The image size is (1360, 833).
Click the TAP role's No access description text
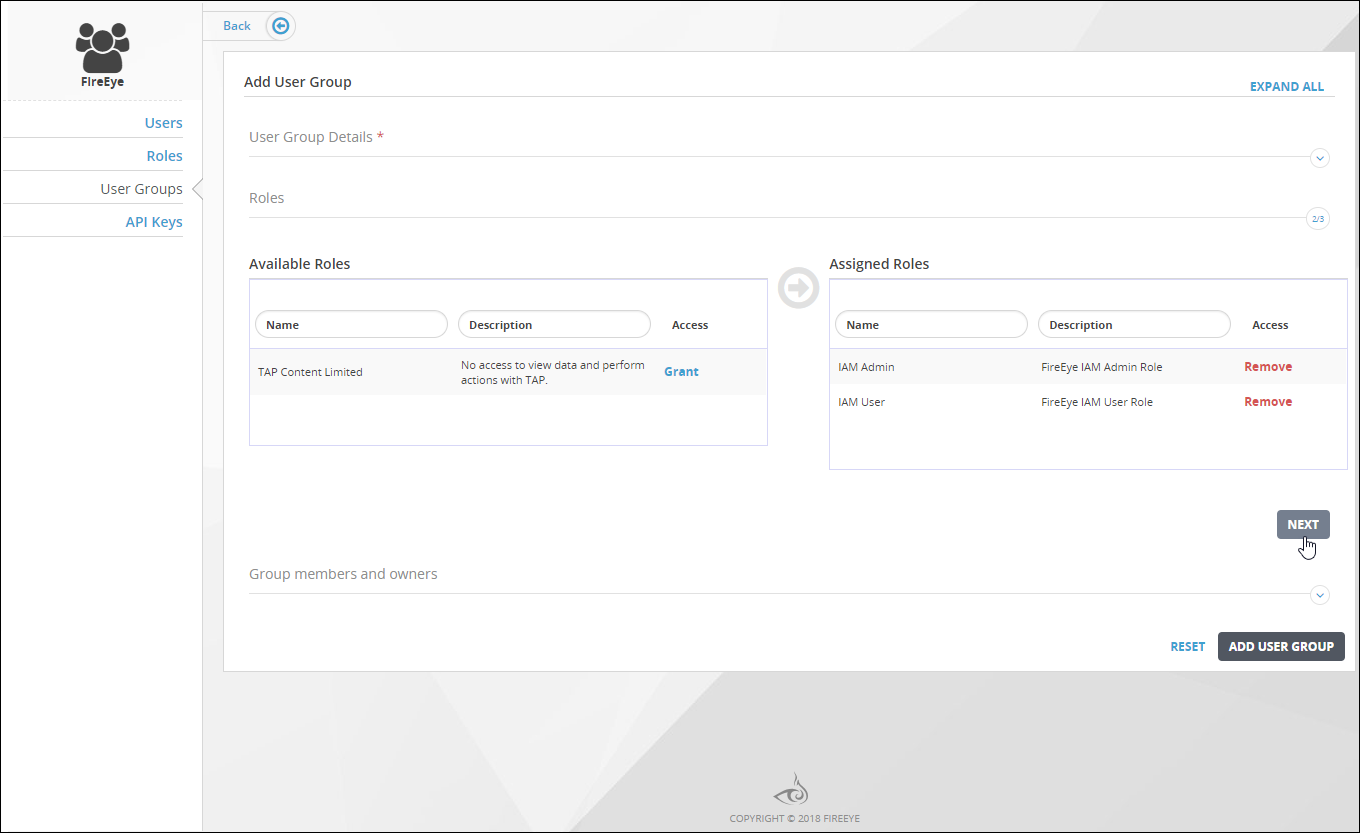pyautogui.click(x=553, y=372)
